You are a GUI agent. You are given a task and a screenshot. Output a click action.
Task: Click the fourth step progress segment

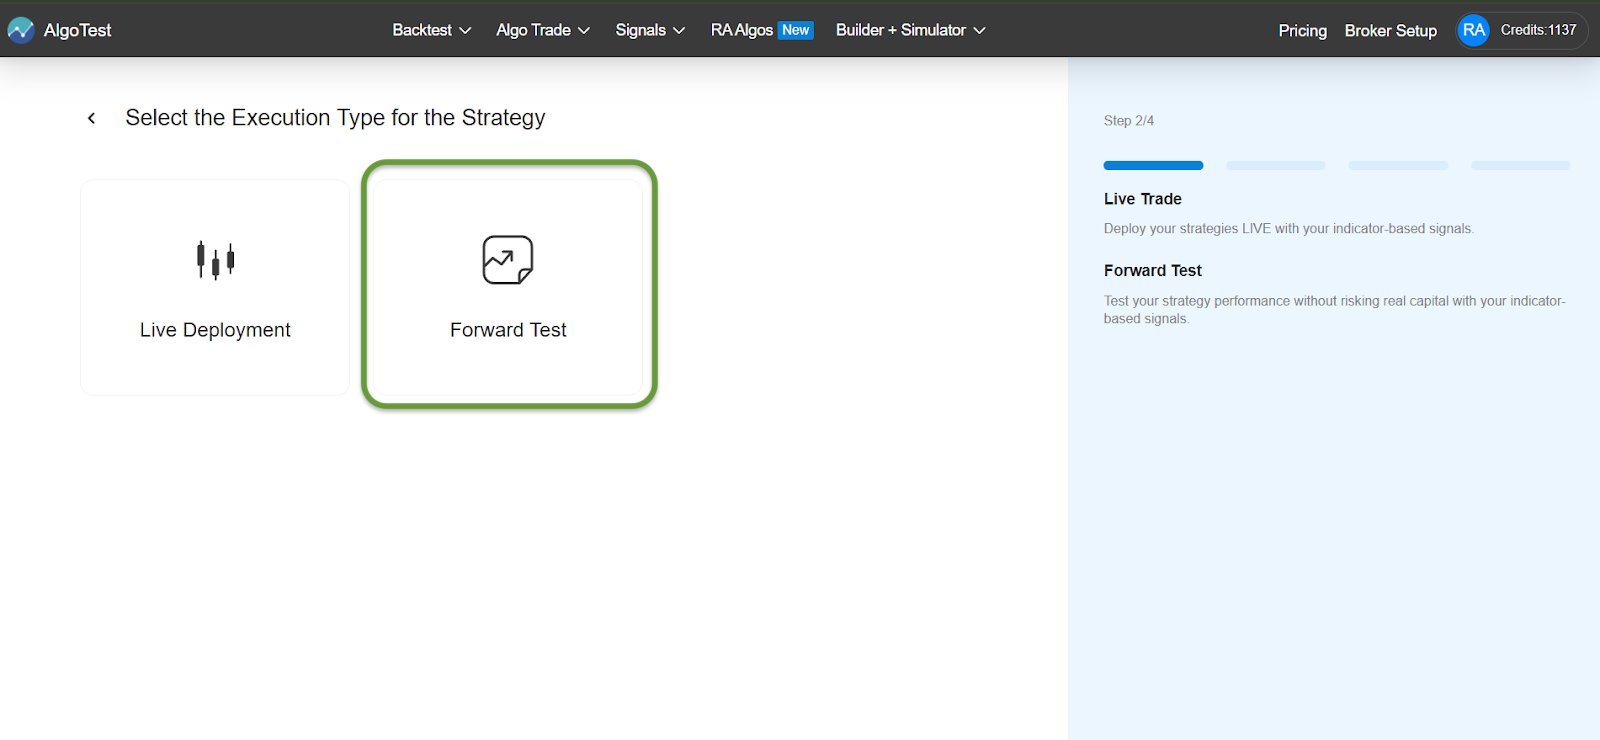1521,165
